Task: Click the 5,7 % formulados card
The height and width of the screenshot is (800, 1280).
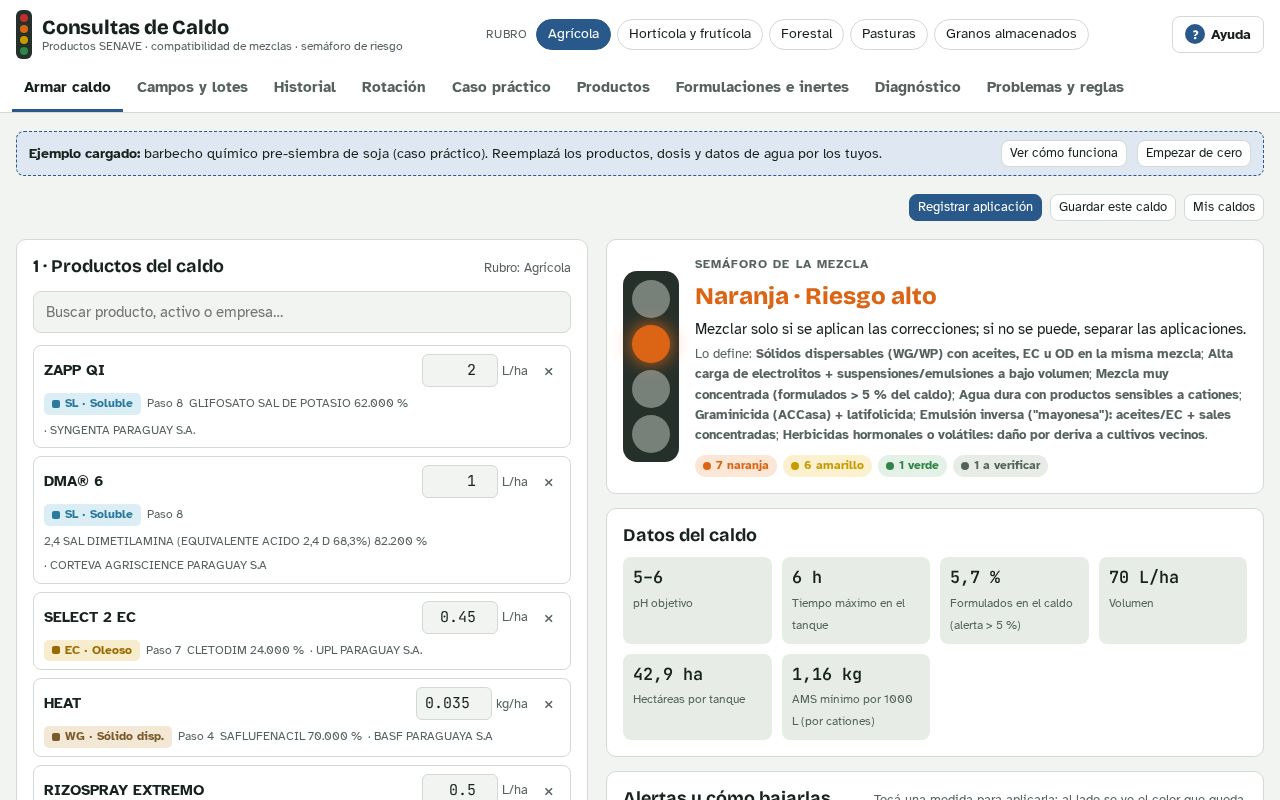Action: (1014, 600)
